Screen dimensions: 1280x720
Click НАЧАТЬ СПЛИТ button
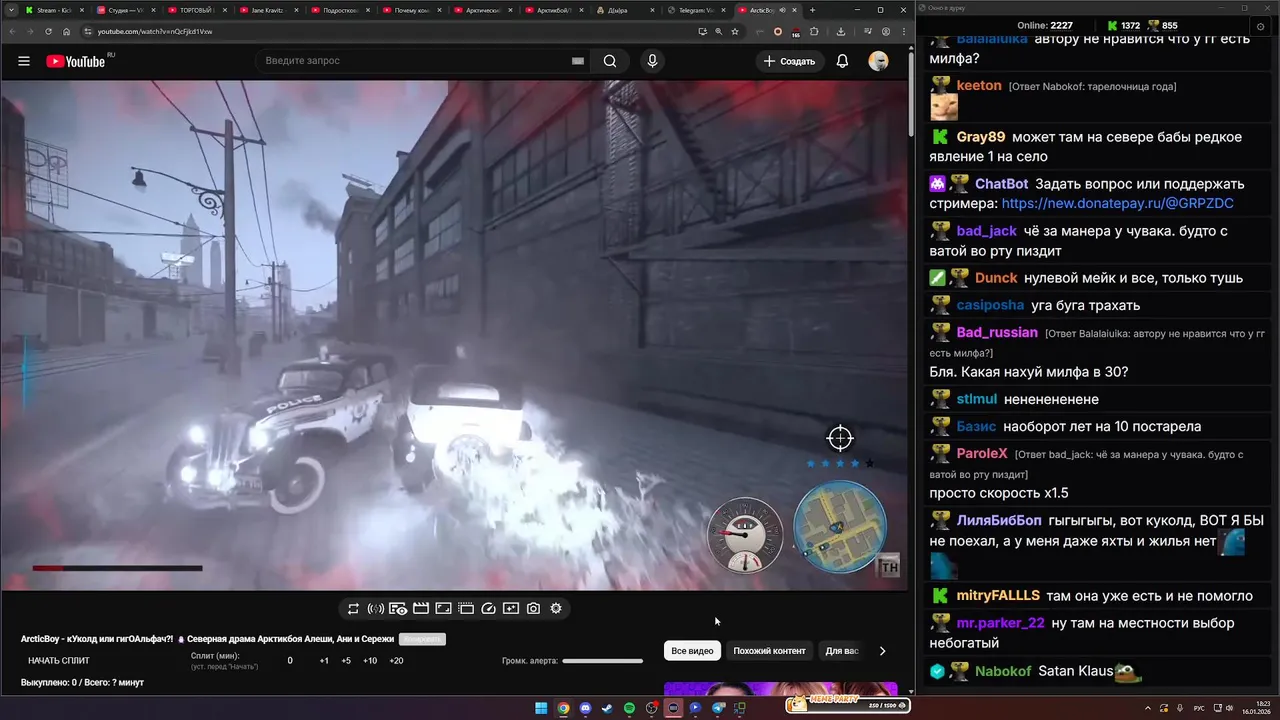58,661
